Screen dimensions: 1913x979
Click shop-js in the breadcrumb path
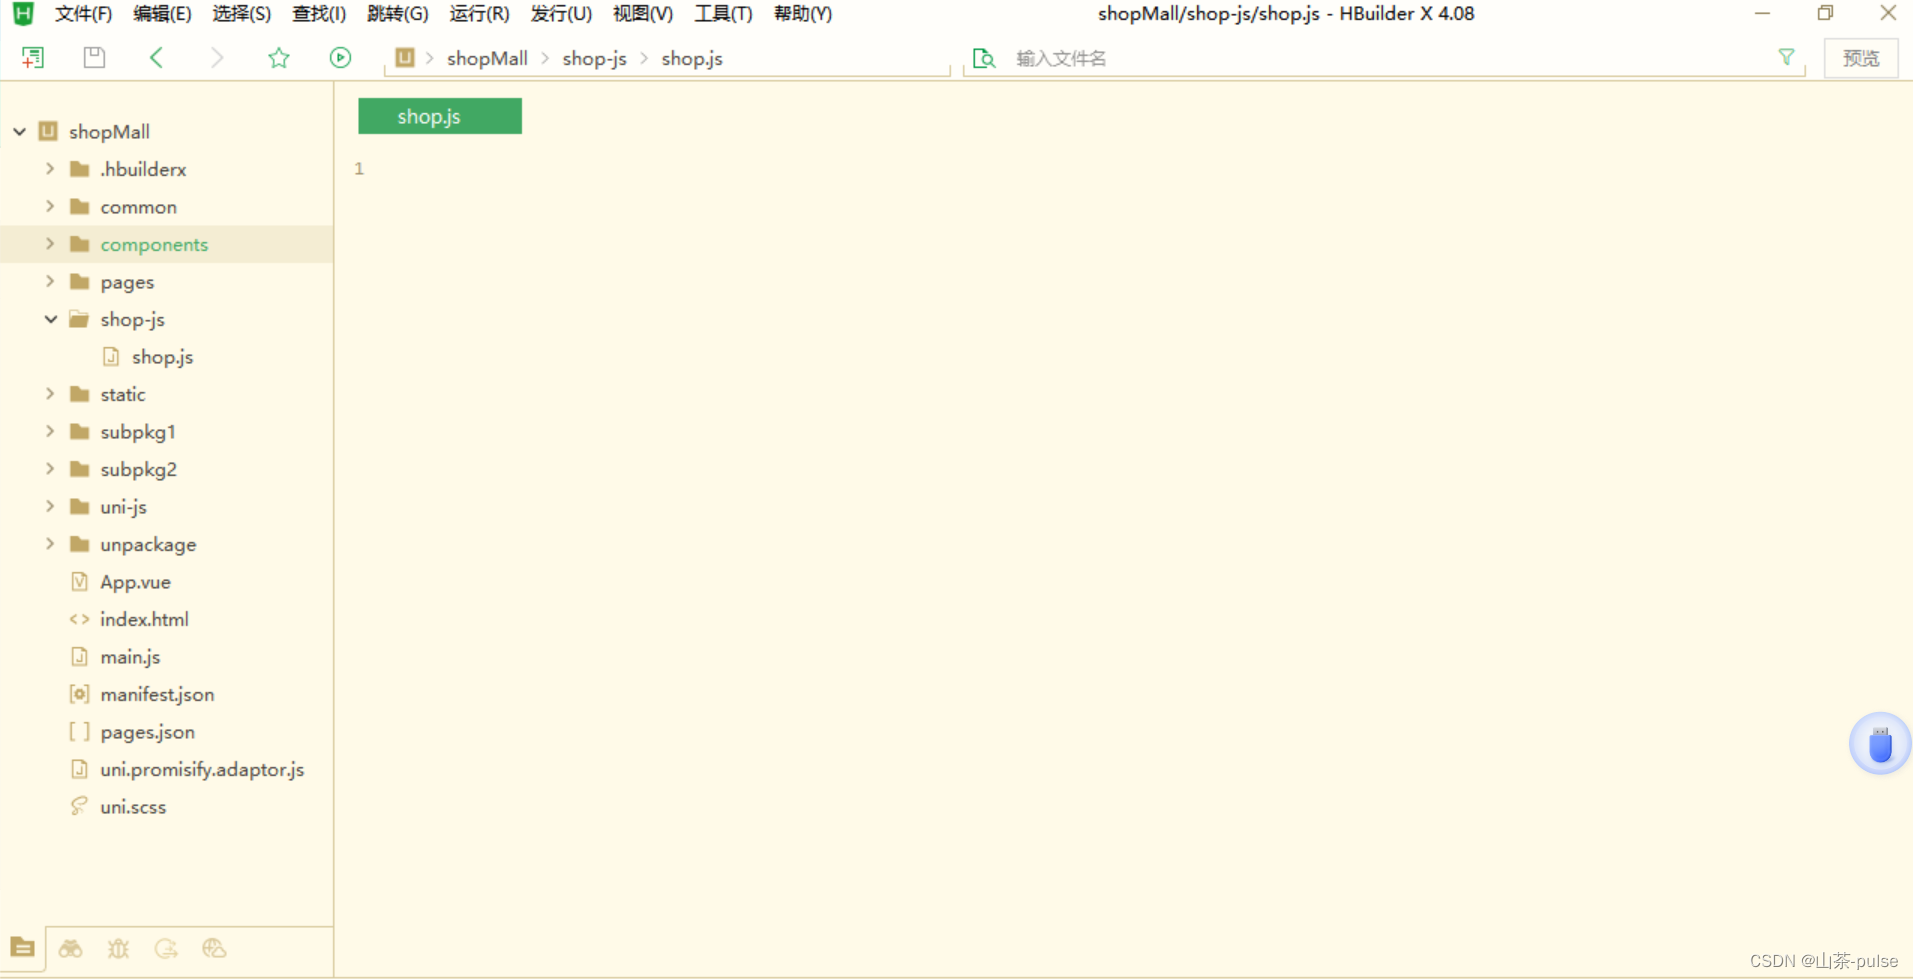tap(594, 58)
